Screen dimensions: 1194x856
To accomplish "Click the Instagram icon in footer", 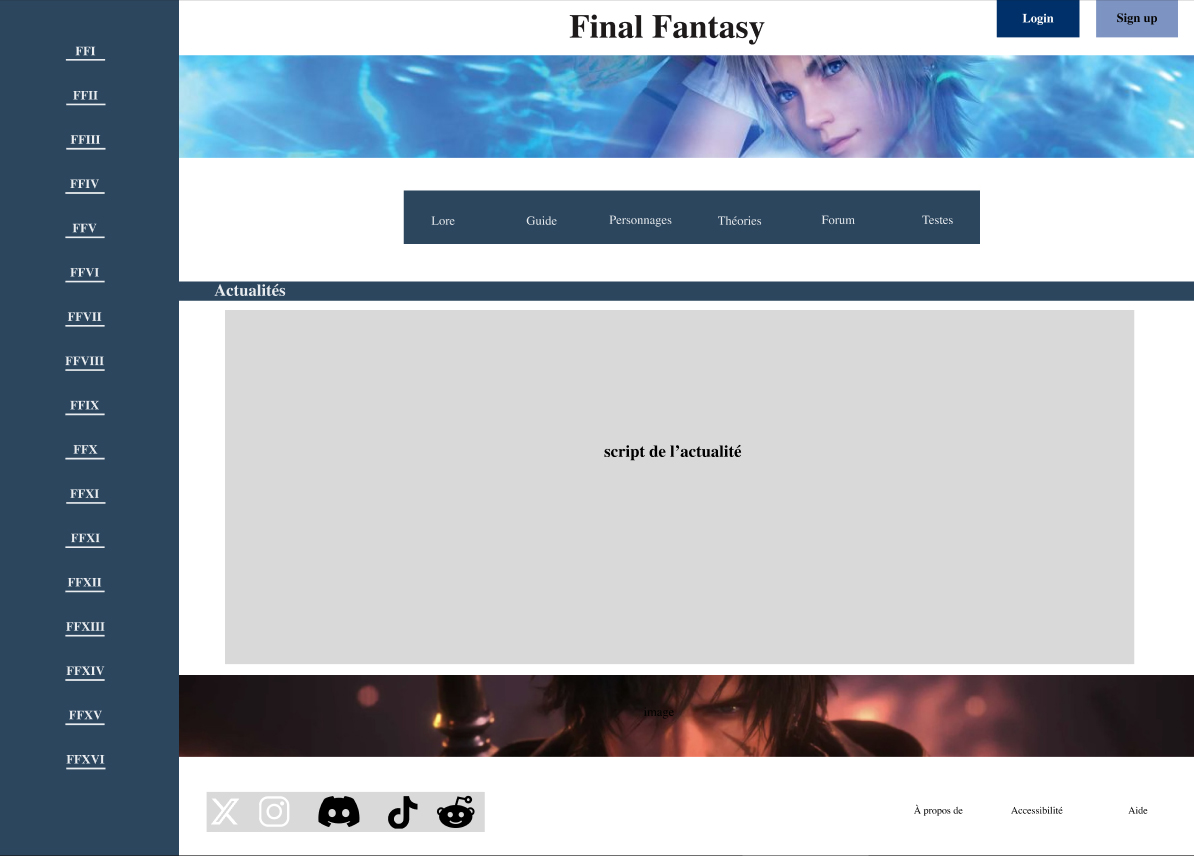I will click(274, 812).
